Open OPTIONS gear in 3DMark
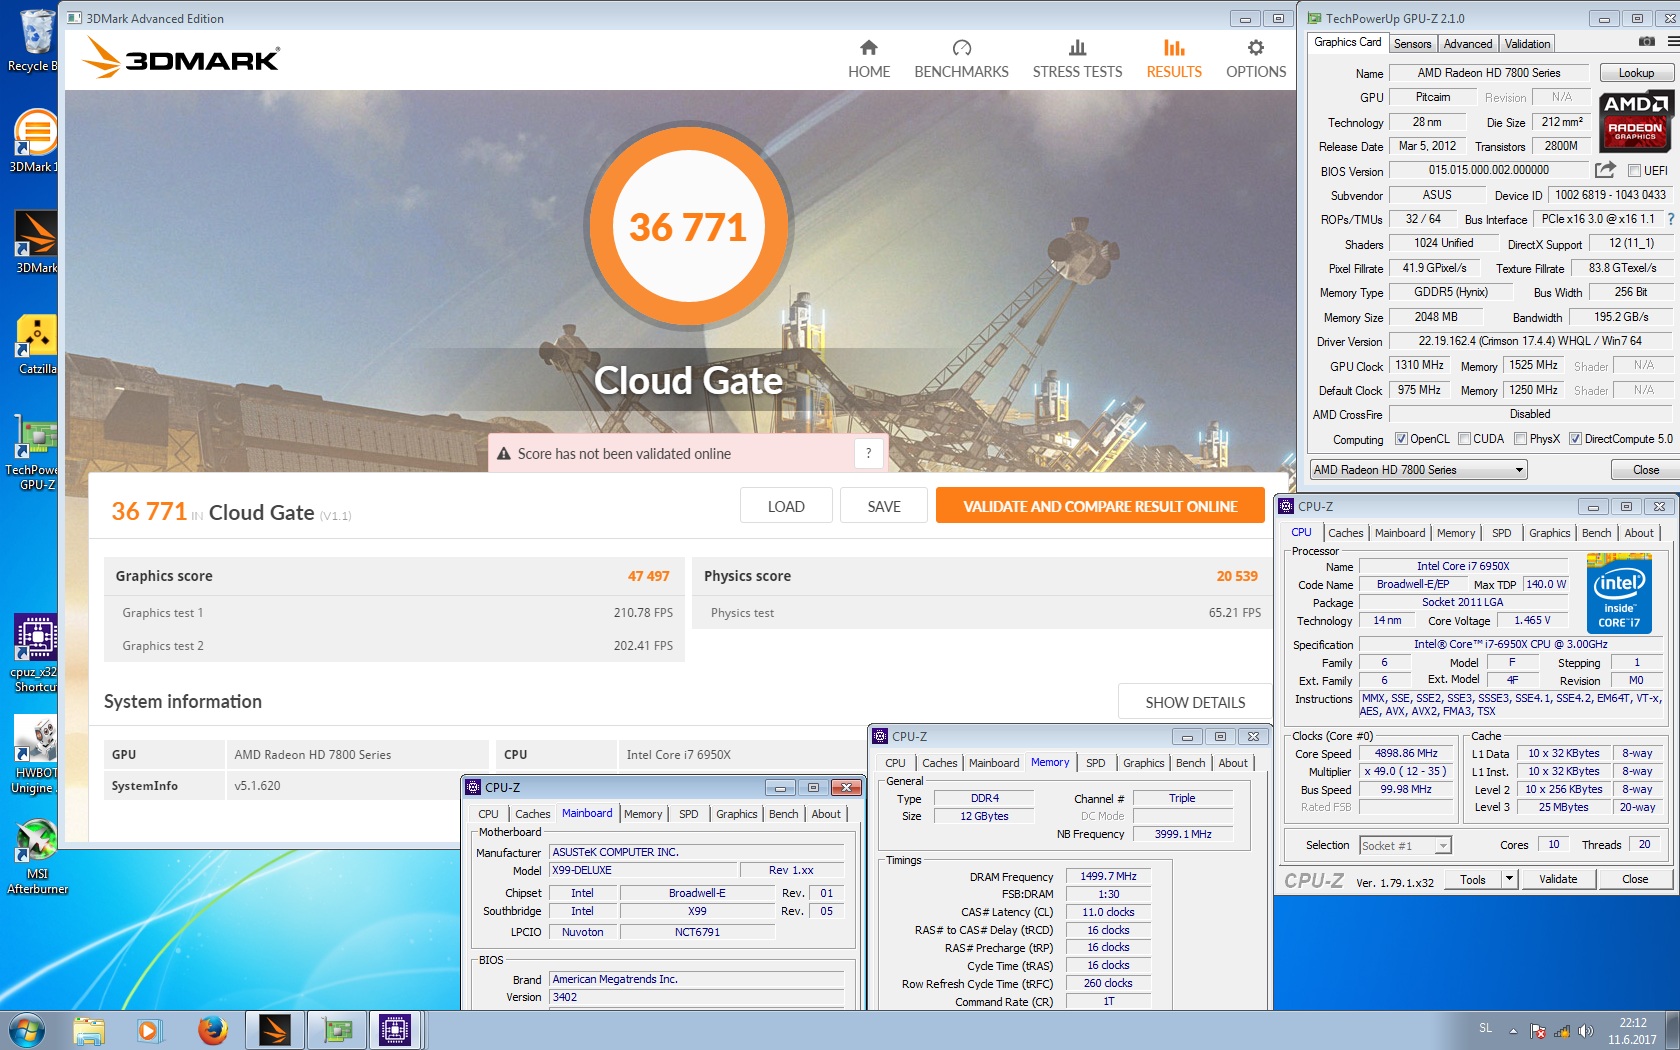1680x1050 pixels. pyautogui.click(x=1256, y=60)
